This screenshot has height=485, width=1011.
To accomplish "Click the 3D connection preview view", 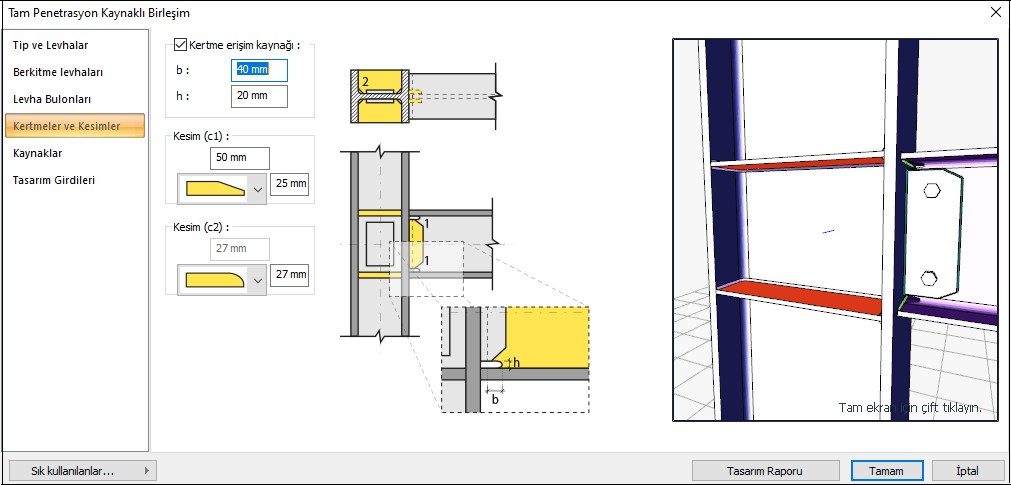I will point(836,229).
